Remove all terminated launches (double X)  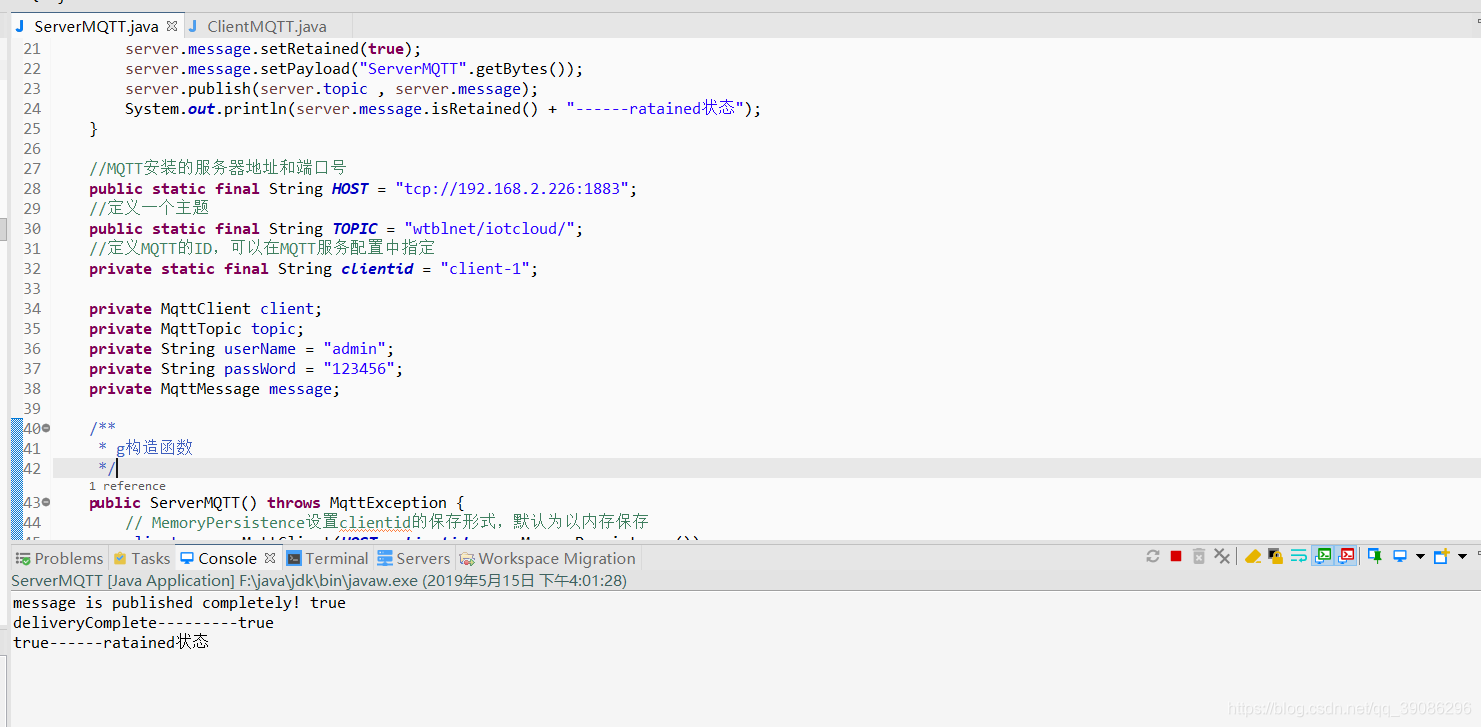[x=1222, y=556]
